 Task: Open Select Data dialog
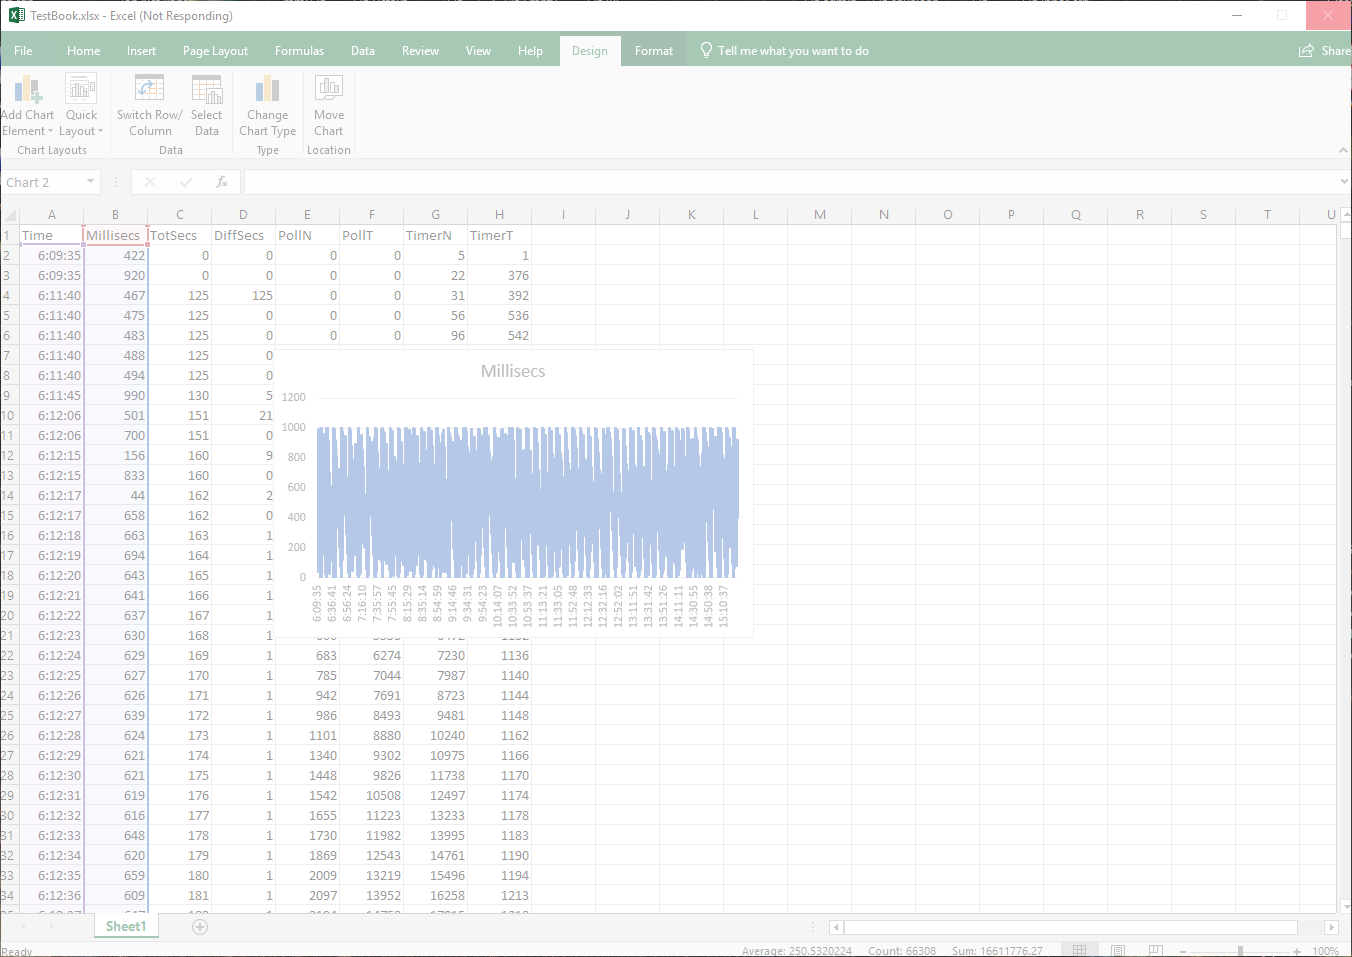pos(207,106)
